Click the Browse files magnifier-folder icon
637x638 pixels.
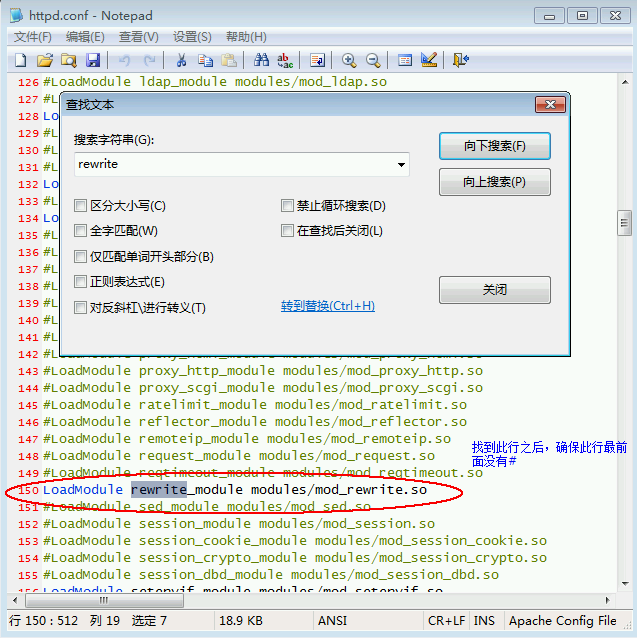click(x=69, y=60)
